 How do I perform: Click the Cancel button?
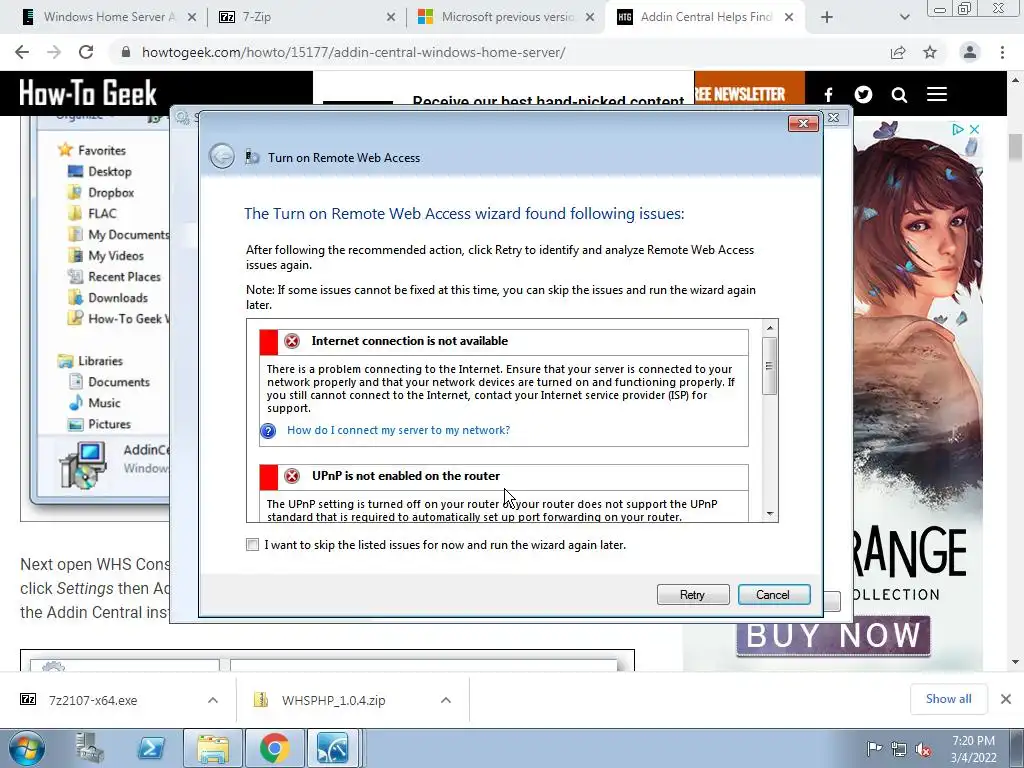click(774, 594)
